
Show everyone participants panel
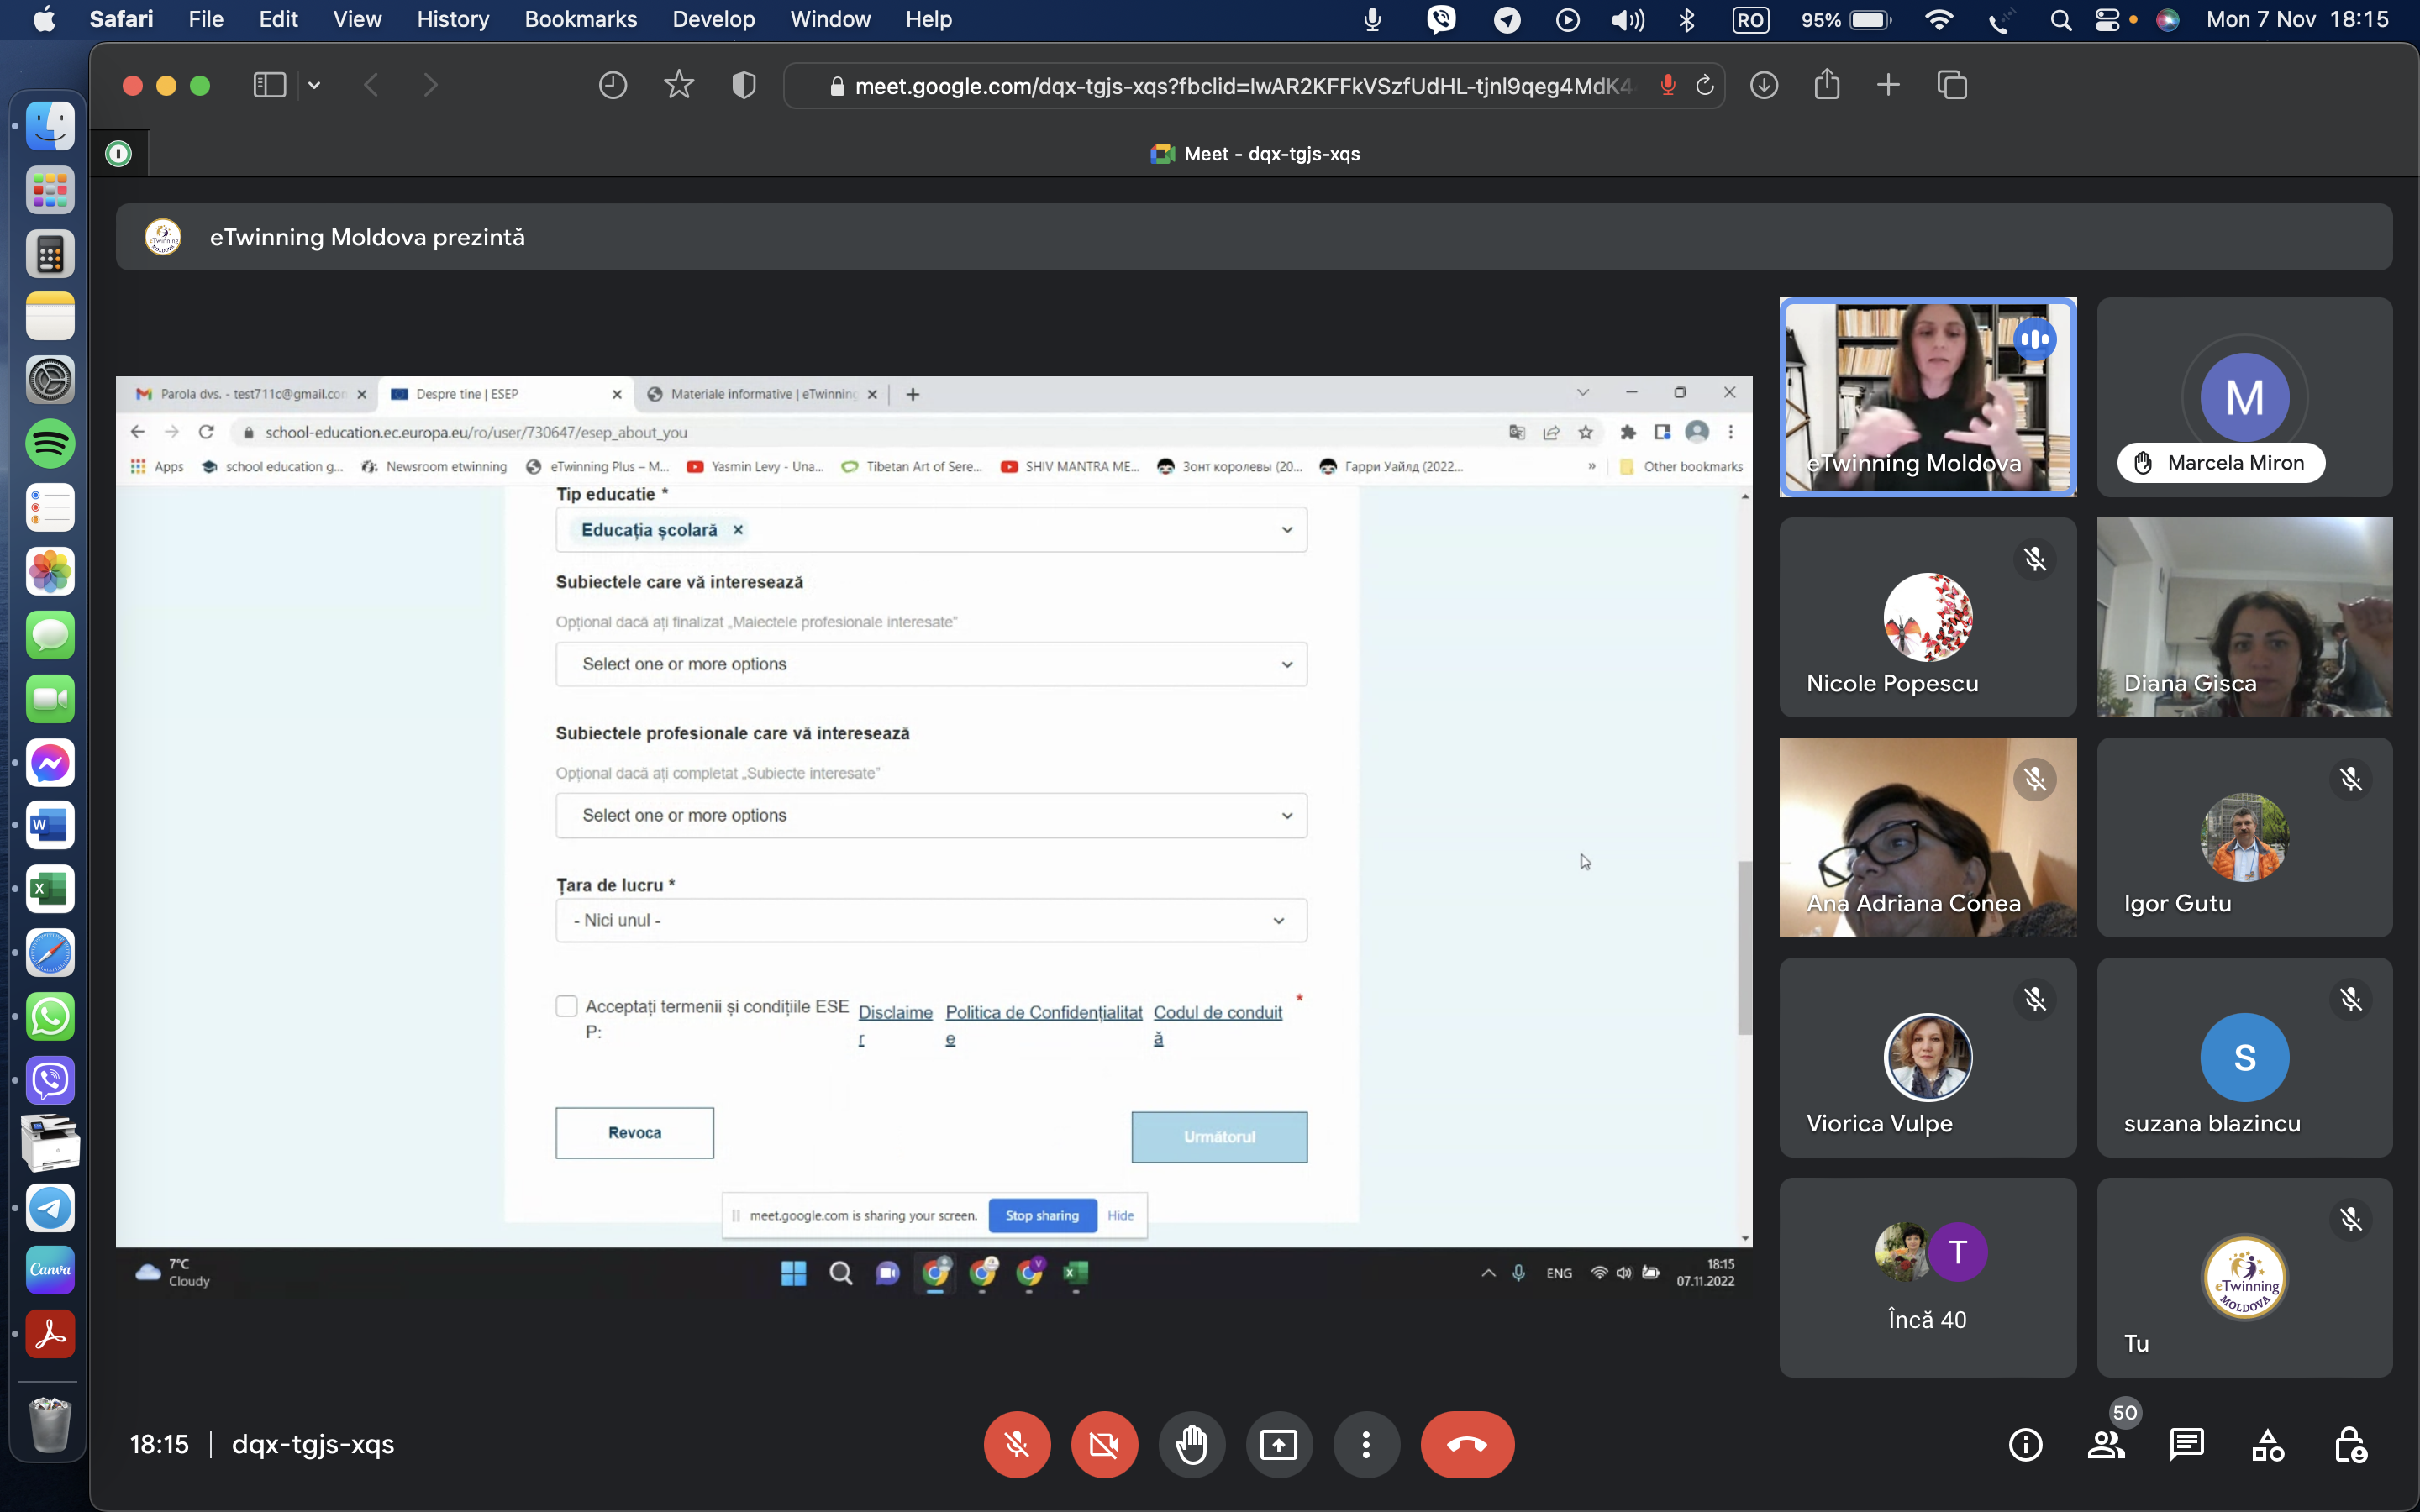click(x=2106, y=1445)
